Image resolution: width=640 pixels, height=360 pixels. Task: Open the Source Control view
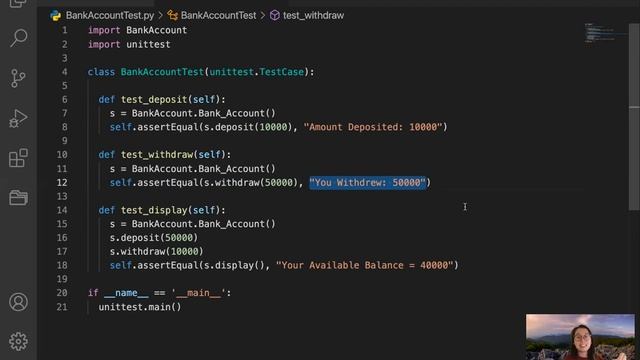(x=18, y=78)
